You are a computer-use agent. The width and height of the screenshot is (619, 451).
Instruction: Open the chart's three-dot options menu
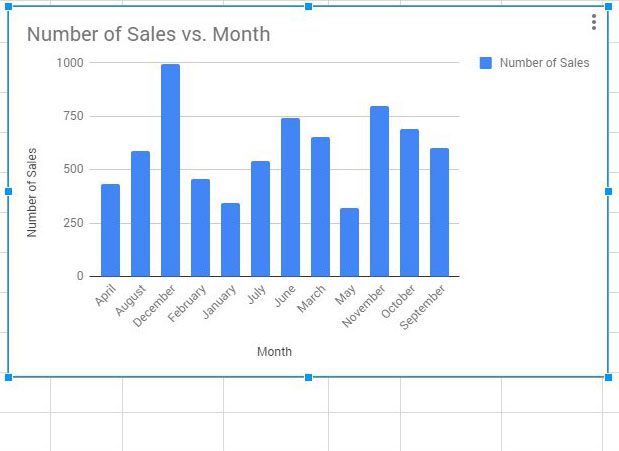click(x=594, y=22)
